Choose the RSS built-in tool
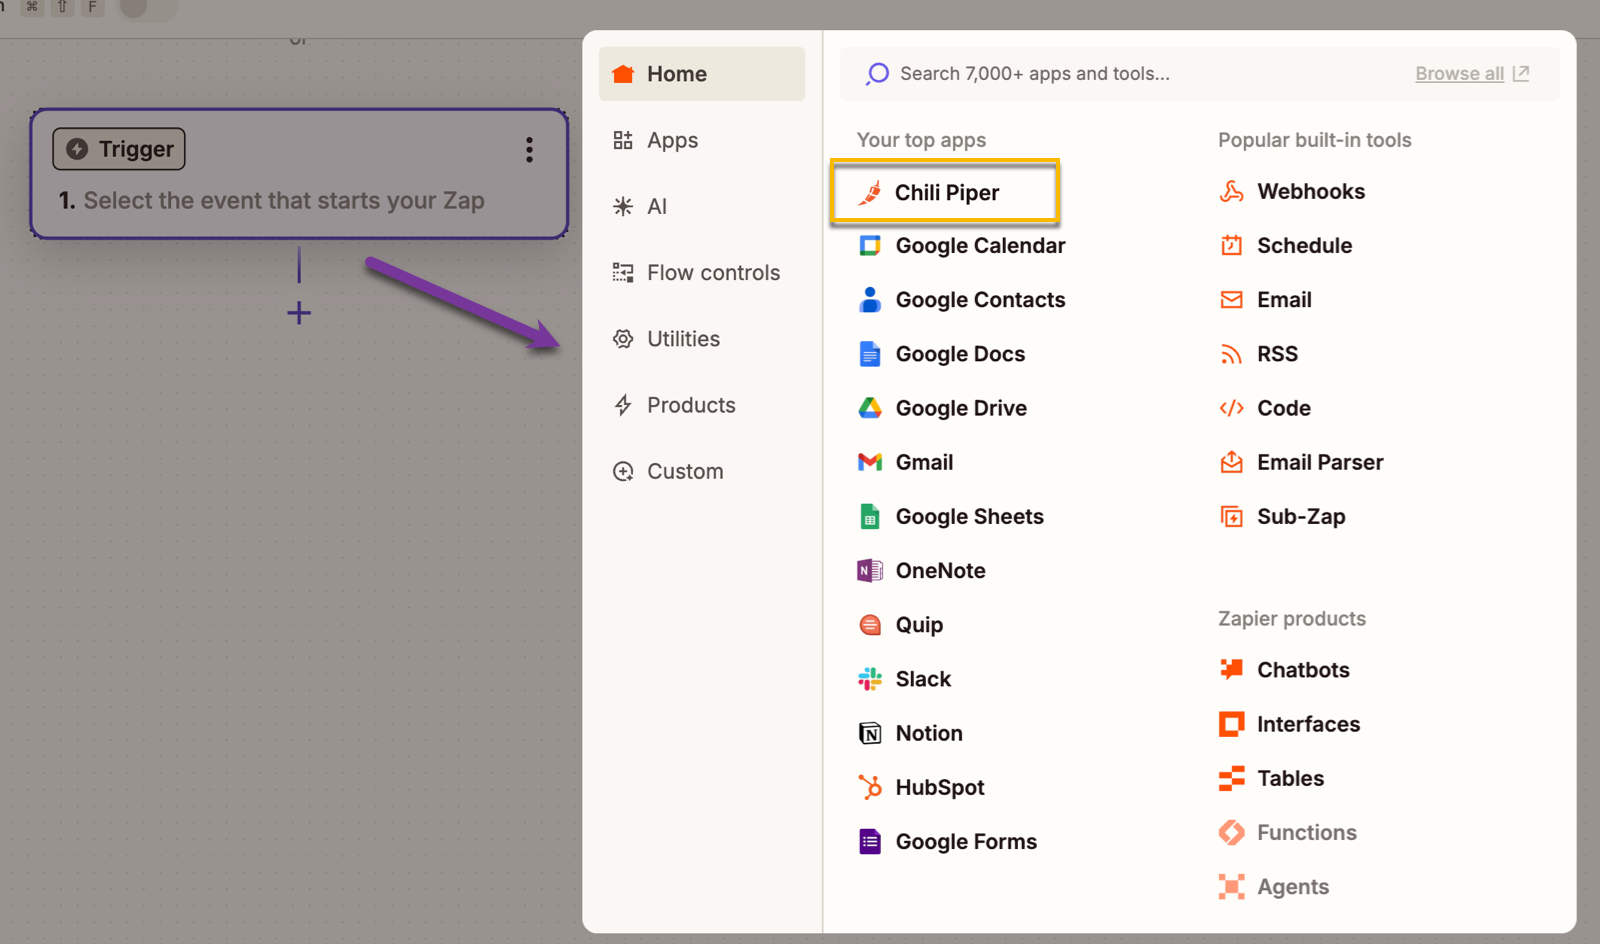The width and height of the screenshot is (1600, 944). (x=1277, y=353)
